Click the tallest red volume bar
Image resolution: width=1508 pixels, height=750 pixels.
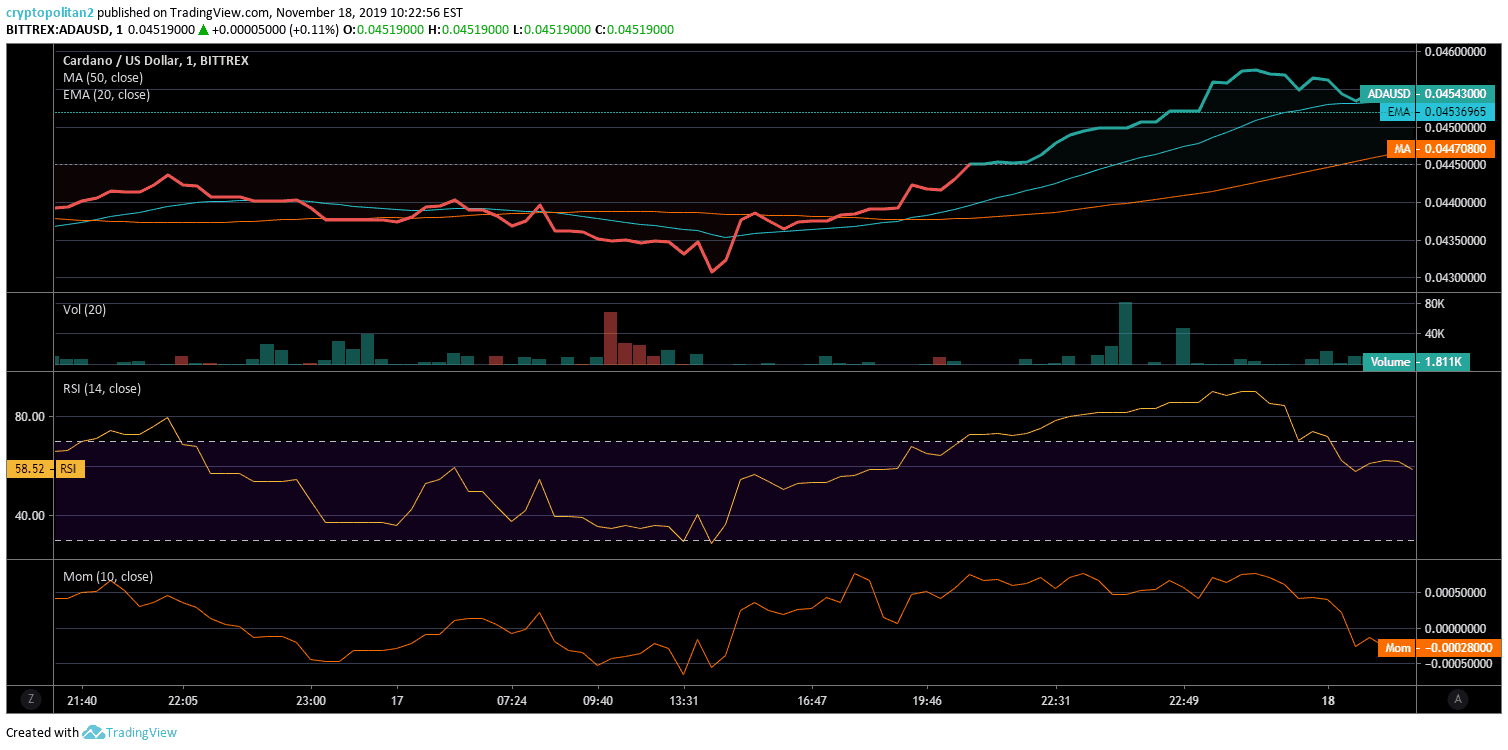pos(610,338)
